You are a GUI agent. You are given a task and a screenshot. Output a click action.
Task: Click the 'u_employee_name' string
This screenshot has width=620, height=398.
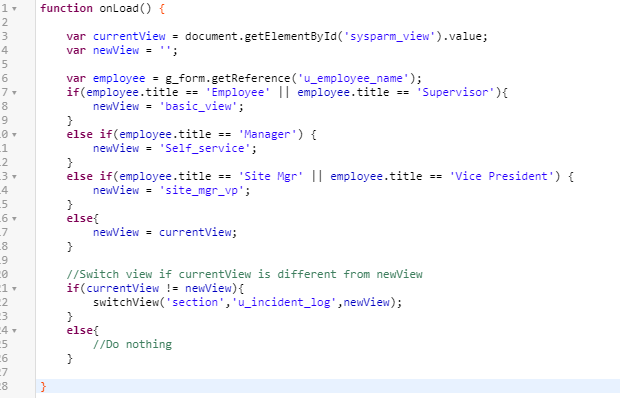point(353,78)
